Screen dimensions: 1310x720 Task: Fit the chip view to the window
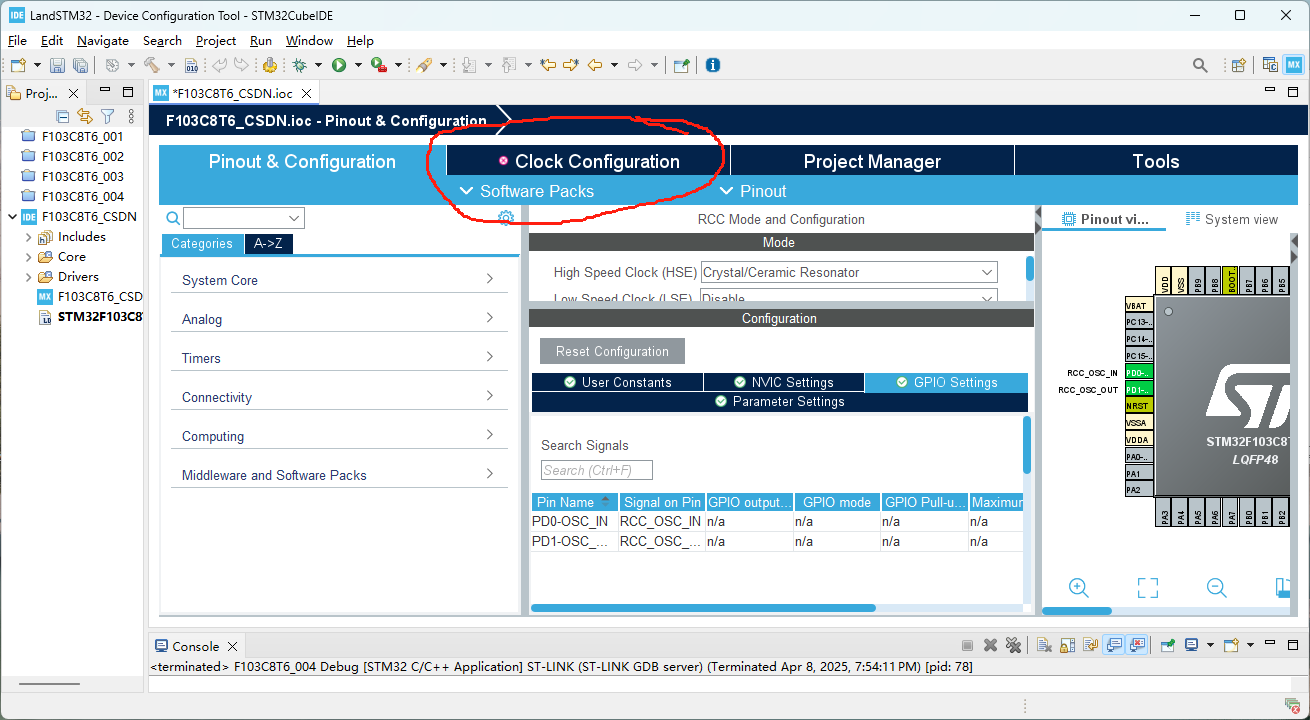click(x=1147, y=588)
